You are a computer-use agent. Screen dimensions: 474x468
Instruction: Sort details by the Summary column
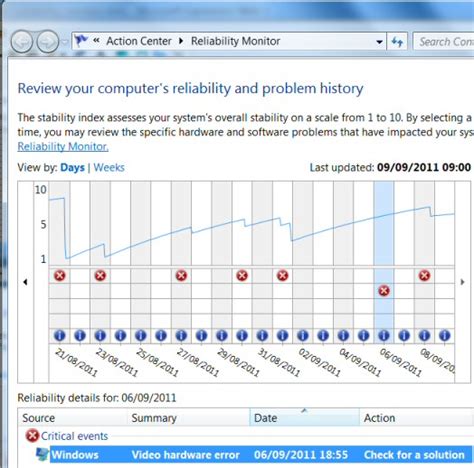(x=189, y=418)
